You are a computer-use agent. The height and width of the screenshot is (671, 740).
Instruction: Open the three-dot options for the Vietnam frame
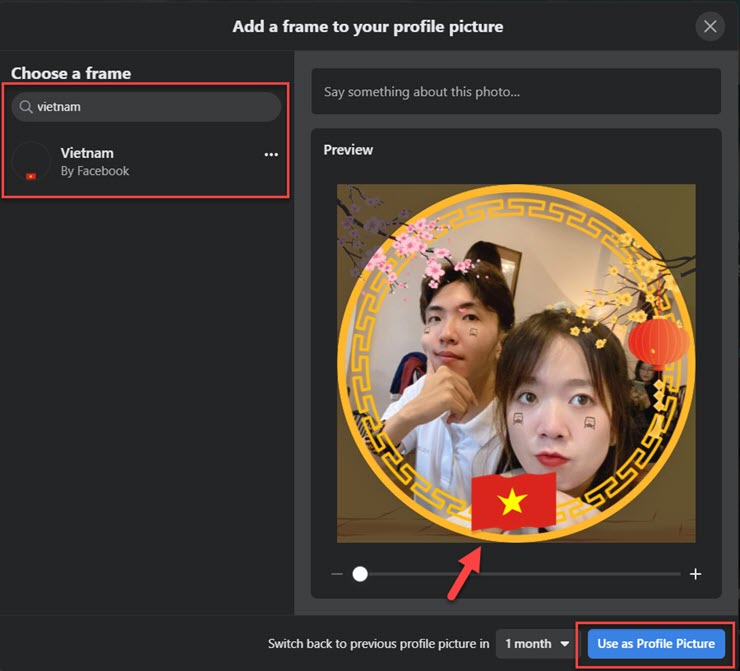click(271, 155)
